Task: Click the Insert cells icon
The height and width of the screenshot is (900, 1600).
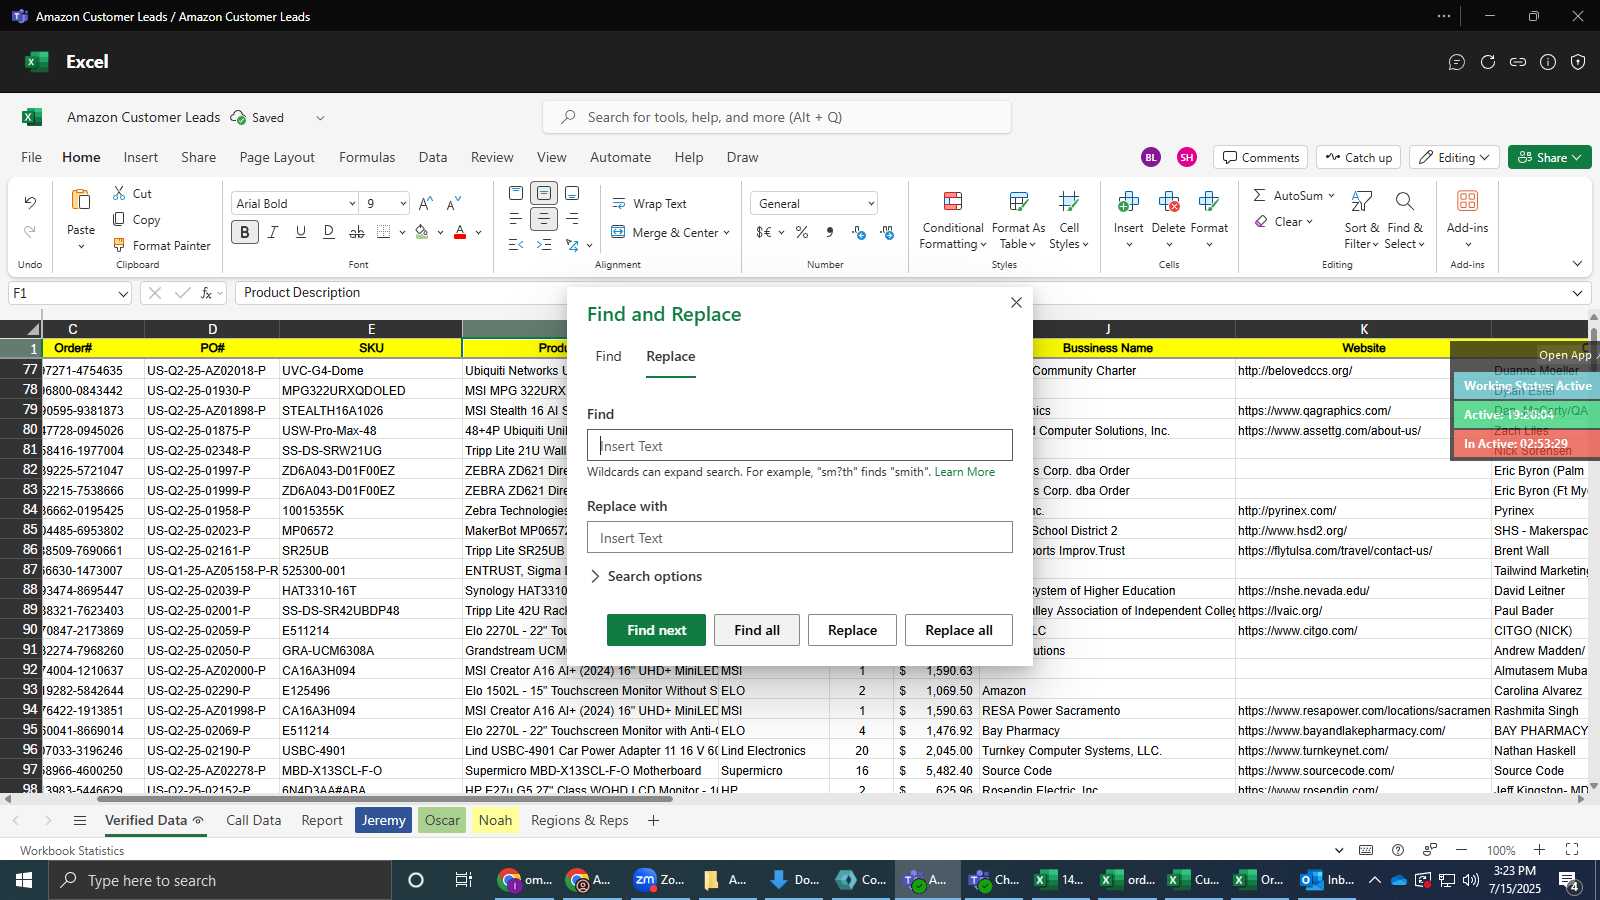Action: (1128, 201)
